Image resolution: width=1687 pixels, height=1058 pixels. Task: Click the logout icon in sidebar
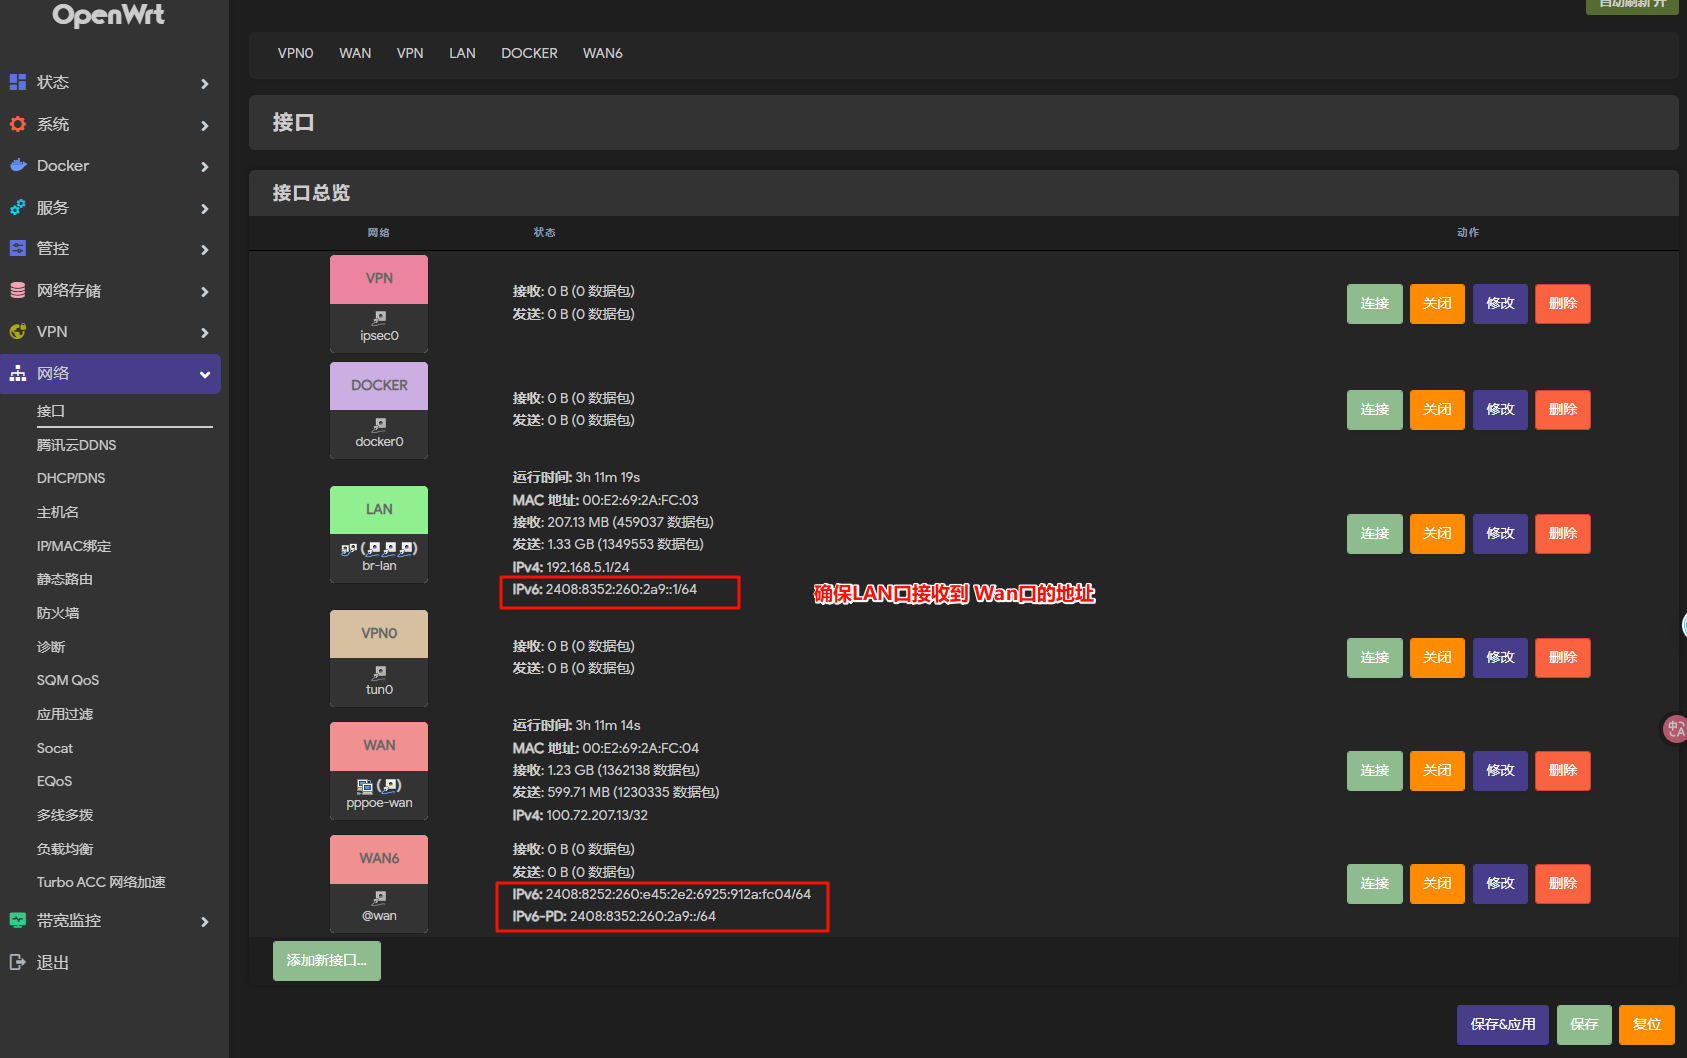(18, 962)
